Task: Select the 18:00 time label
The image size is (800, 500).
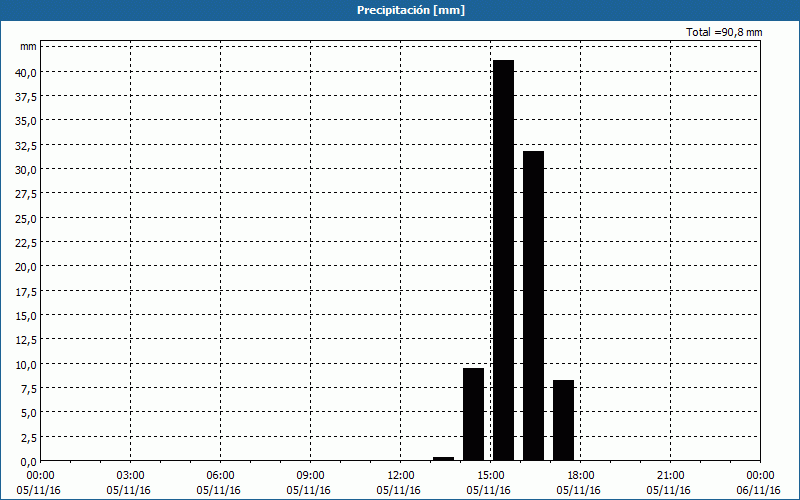Action: click(580, 476)
